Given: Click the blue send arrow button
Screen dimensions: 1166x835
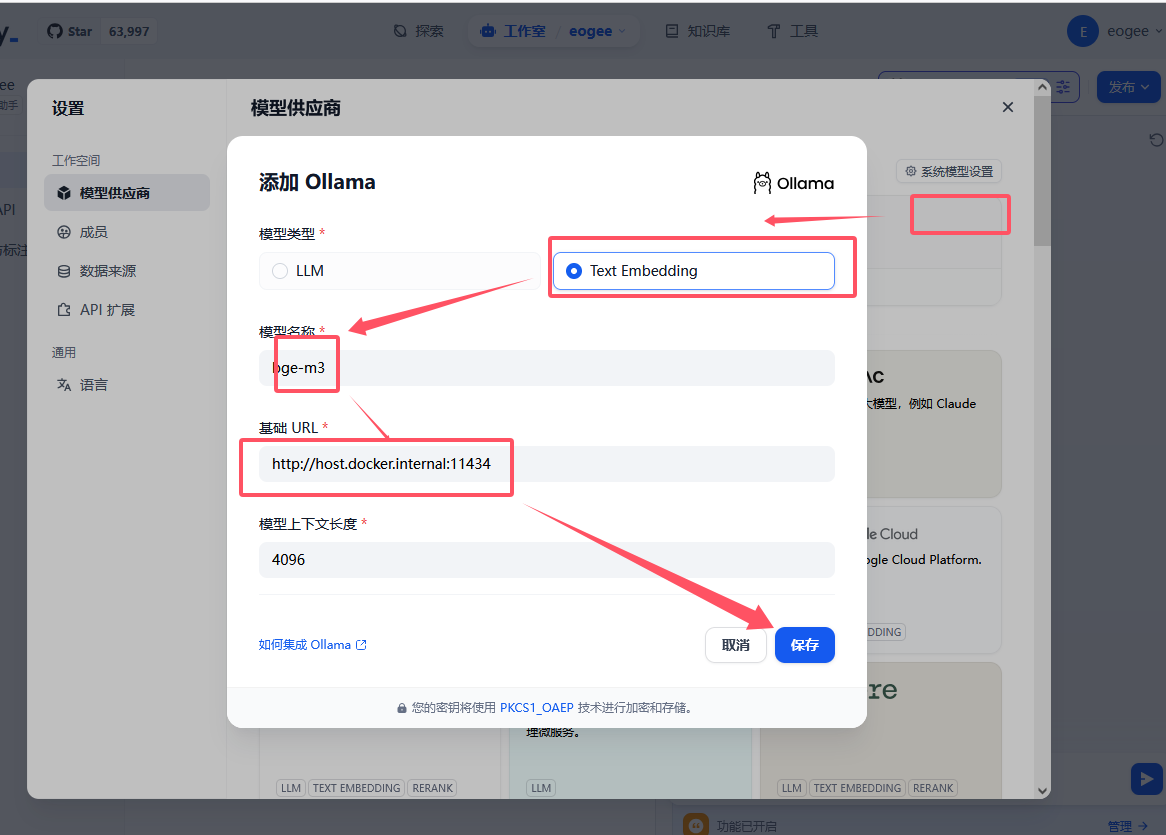Looking at the screenshot, I should [x=1147, y=779].
